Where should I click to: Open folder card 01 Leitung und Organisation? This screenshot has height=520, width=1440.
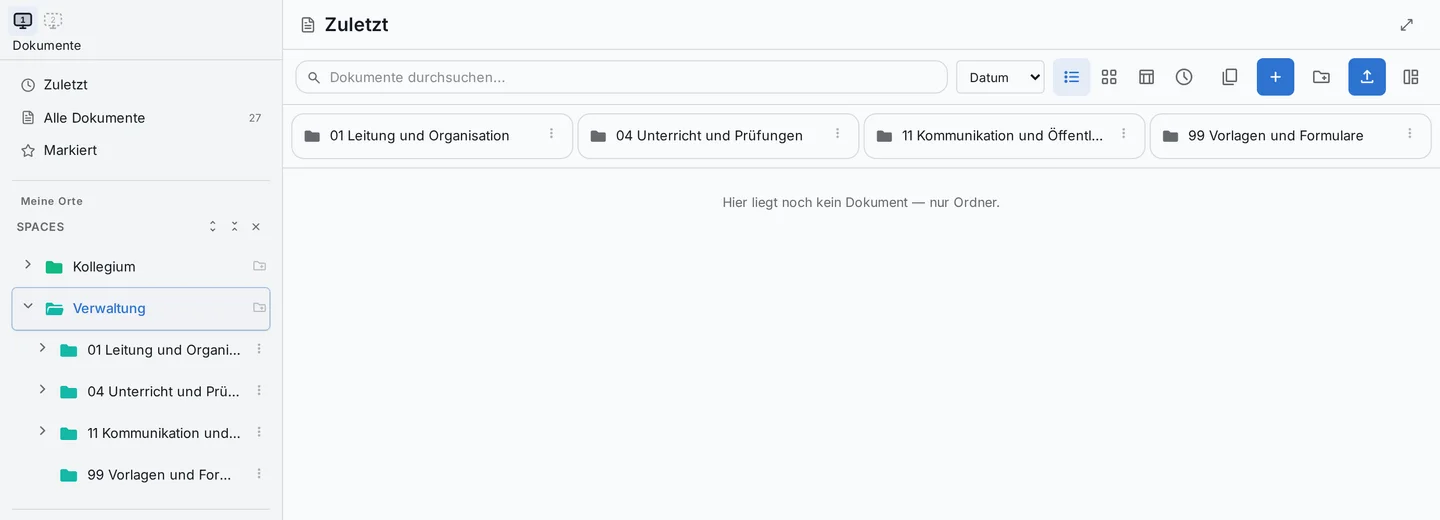tap(432, 136)
